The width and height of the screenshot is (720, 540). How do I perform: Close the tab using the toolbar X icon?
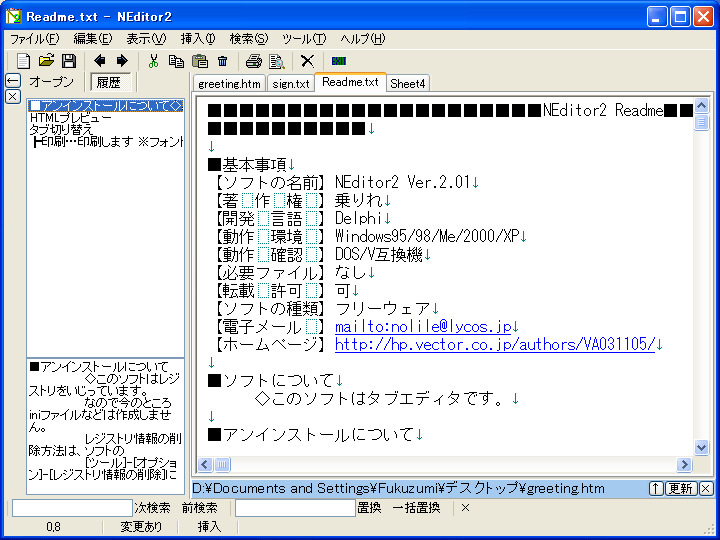click(307, 61)
